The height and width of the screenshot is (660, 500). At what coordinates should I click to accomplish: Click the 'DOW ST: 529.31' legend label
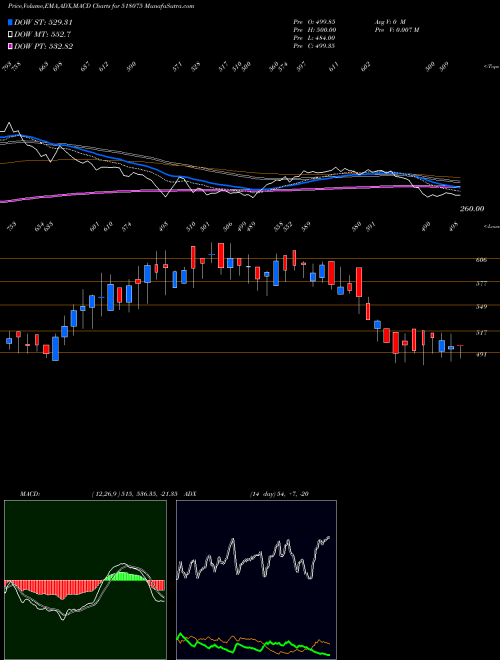(x=43, y=22)
